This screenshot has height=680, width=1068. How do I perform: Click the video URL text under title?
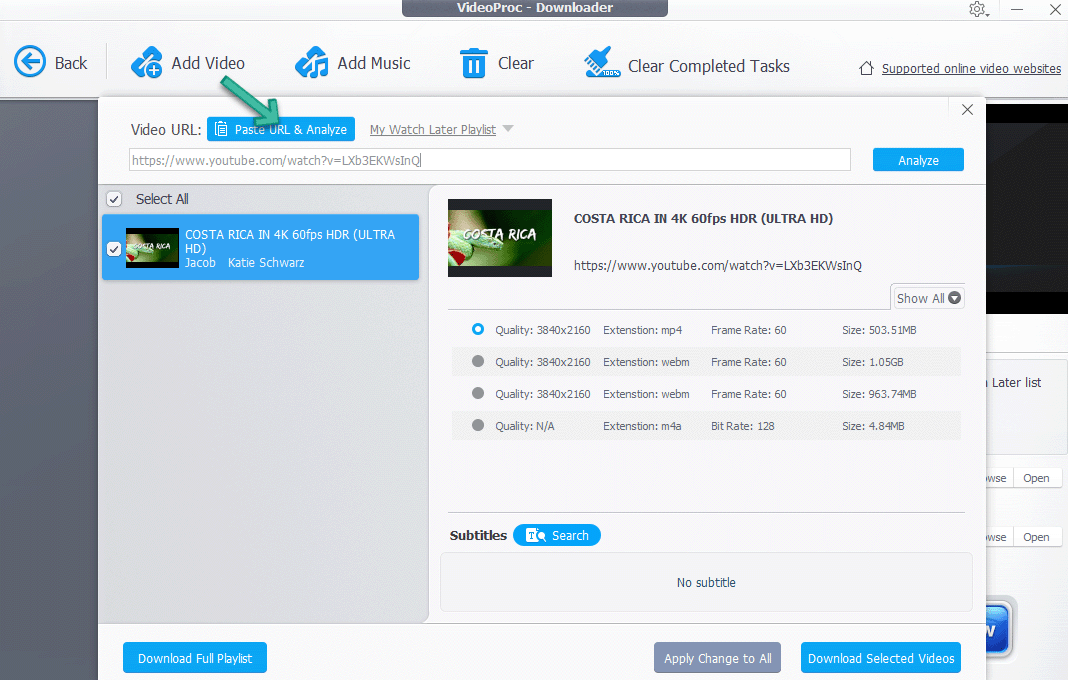pyautogui.click(x=717, y=265)
